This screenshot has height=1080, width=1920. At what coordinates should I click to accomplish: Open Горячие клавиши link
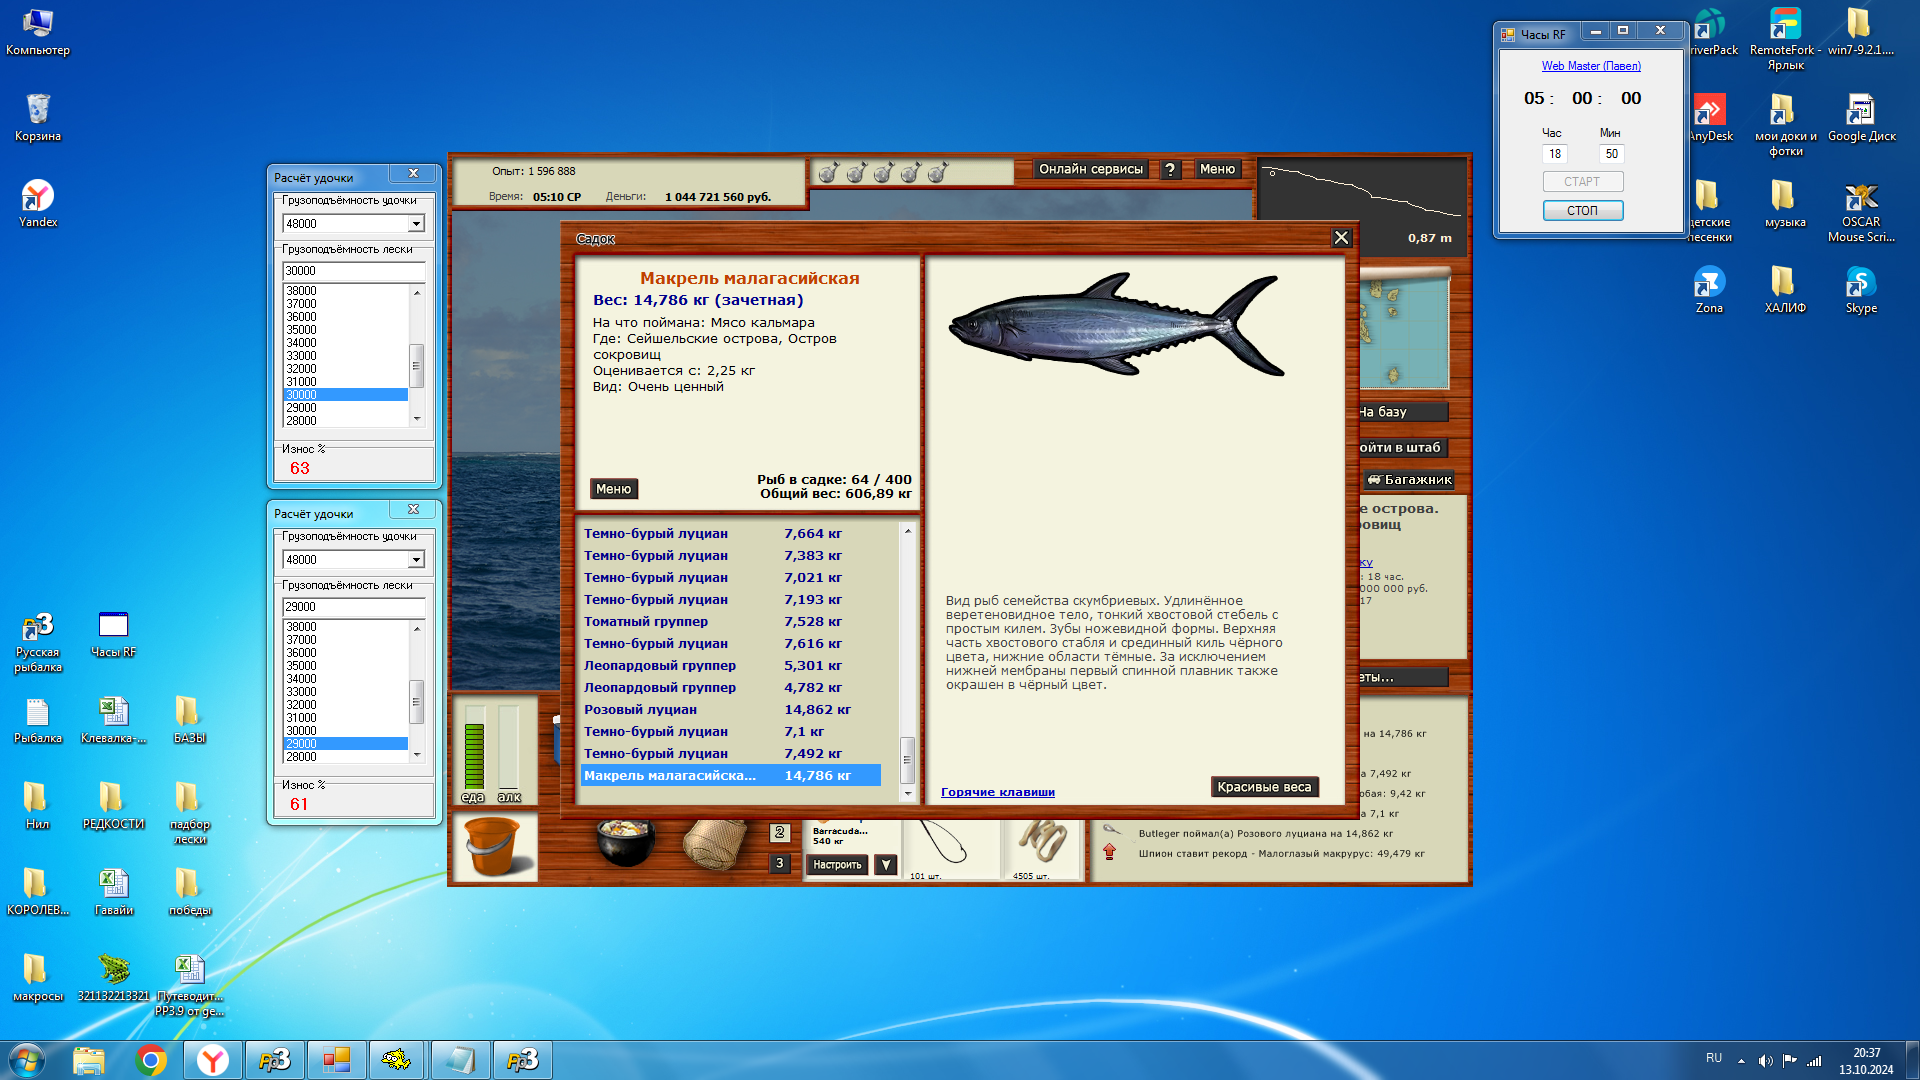(997, 792)
